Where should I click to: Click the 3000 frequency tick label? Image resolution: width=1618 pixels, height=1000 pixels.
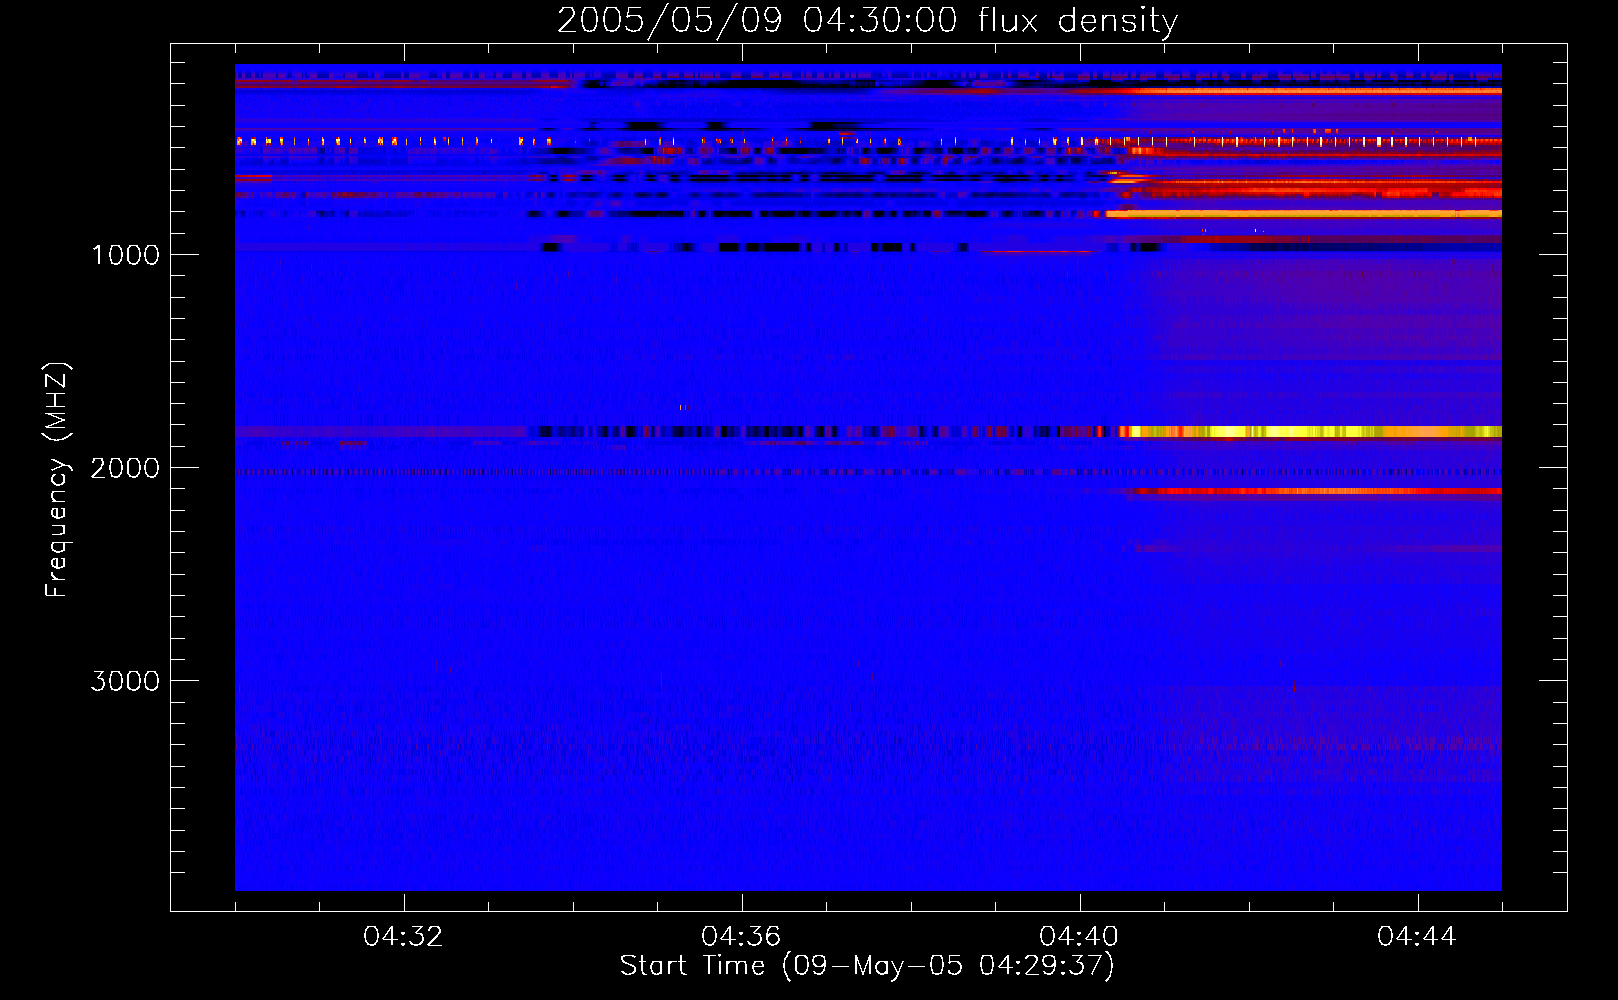(x=125, y=681)
